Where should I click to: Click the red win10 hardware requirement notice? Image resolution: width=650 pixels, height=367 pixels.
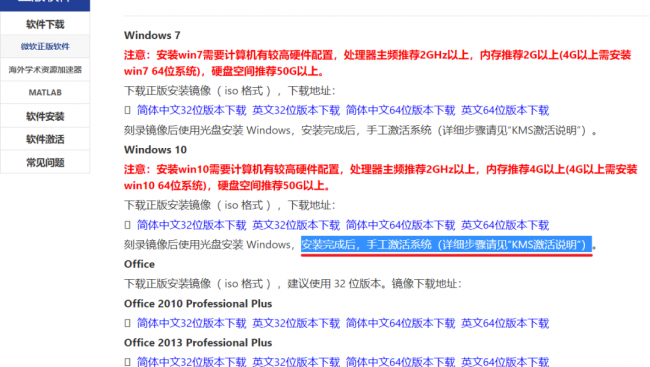pyautogui.click(x=381, y=177)
